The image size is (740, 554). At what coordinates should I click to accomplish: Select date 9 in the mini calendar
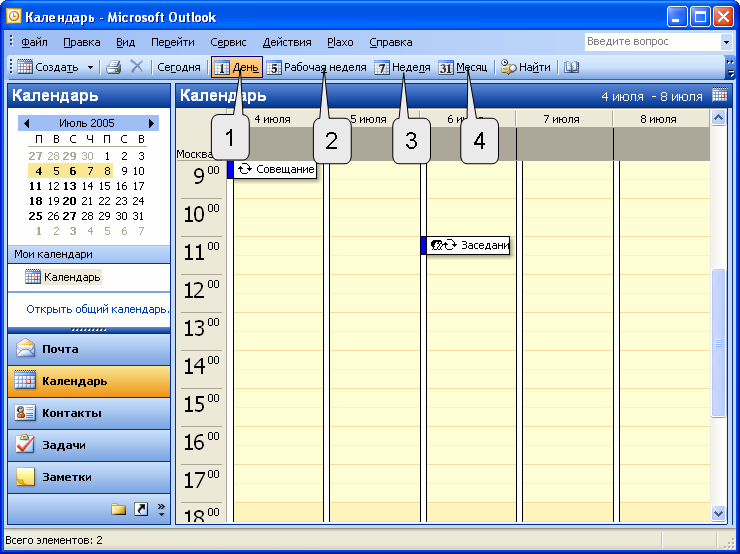(x=124, y=171)
